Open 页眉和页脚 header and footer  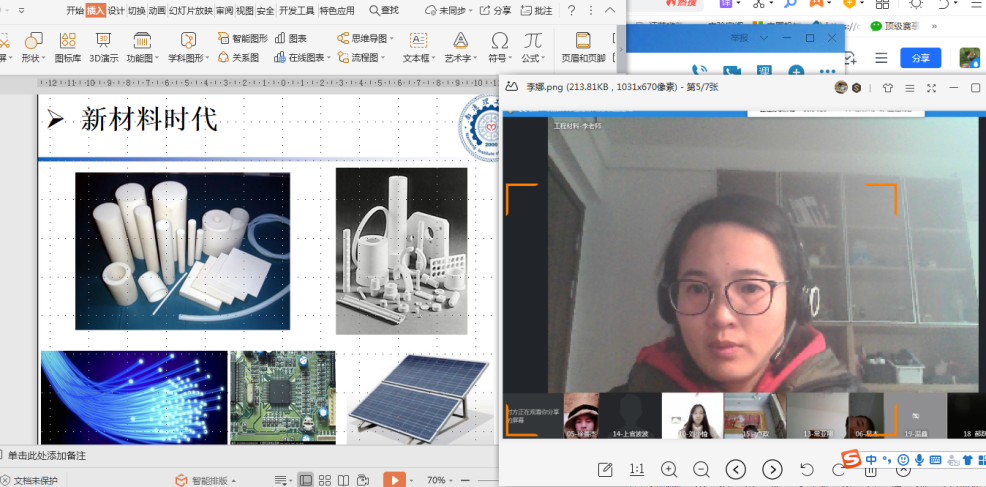point(583,47)
